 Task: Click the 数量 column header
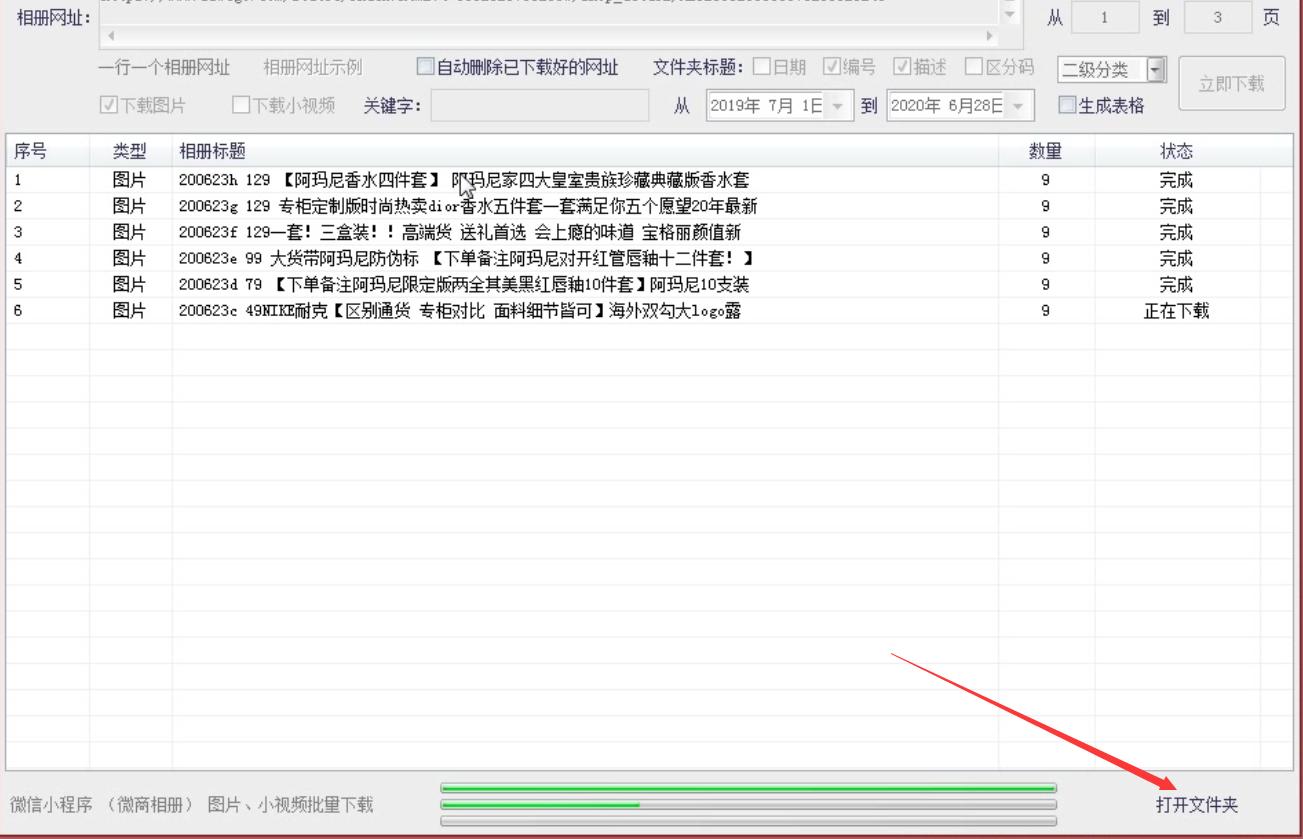tap(1046, 152)
